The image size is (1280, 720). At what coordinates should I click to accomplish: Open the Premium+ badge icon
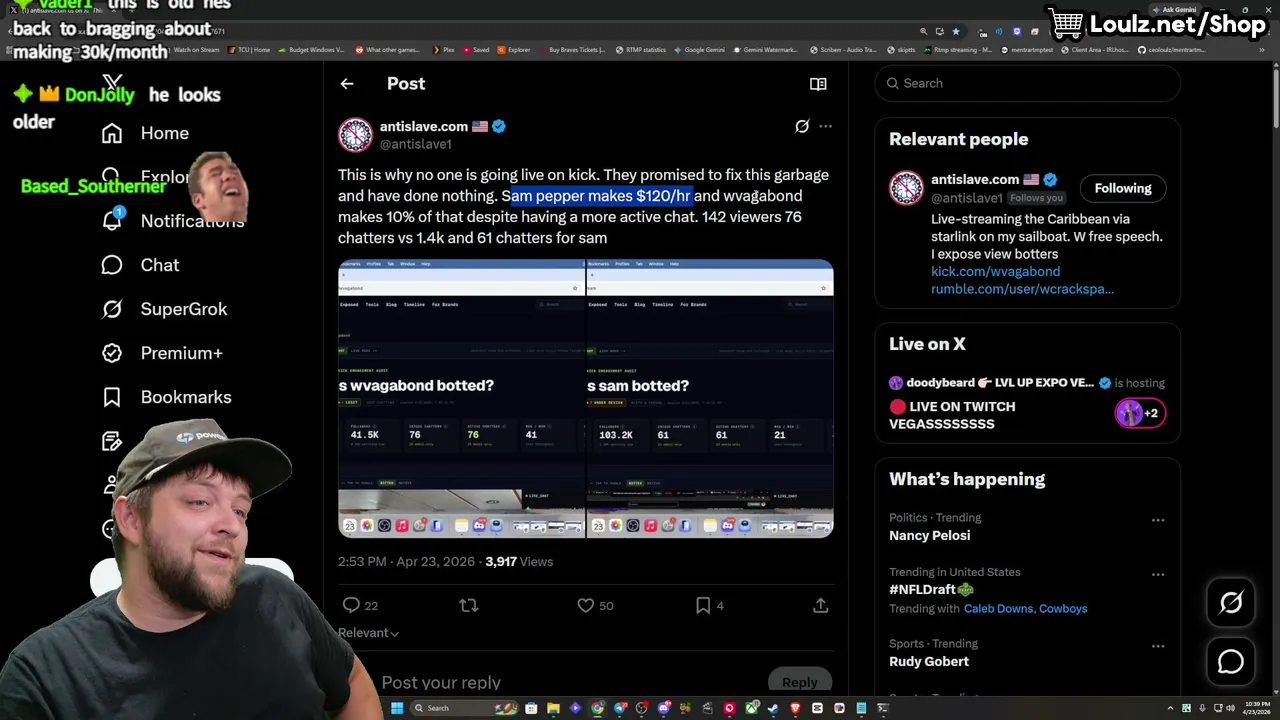112,353
